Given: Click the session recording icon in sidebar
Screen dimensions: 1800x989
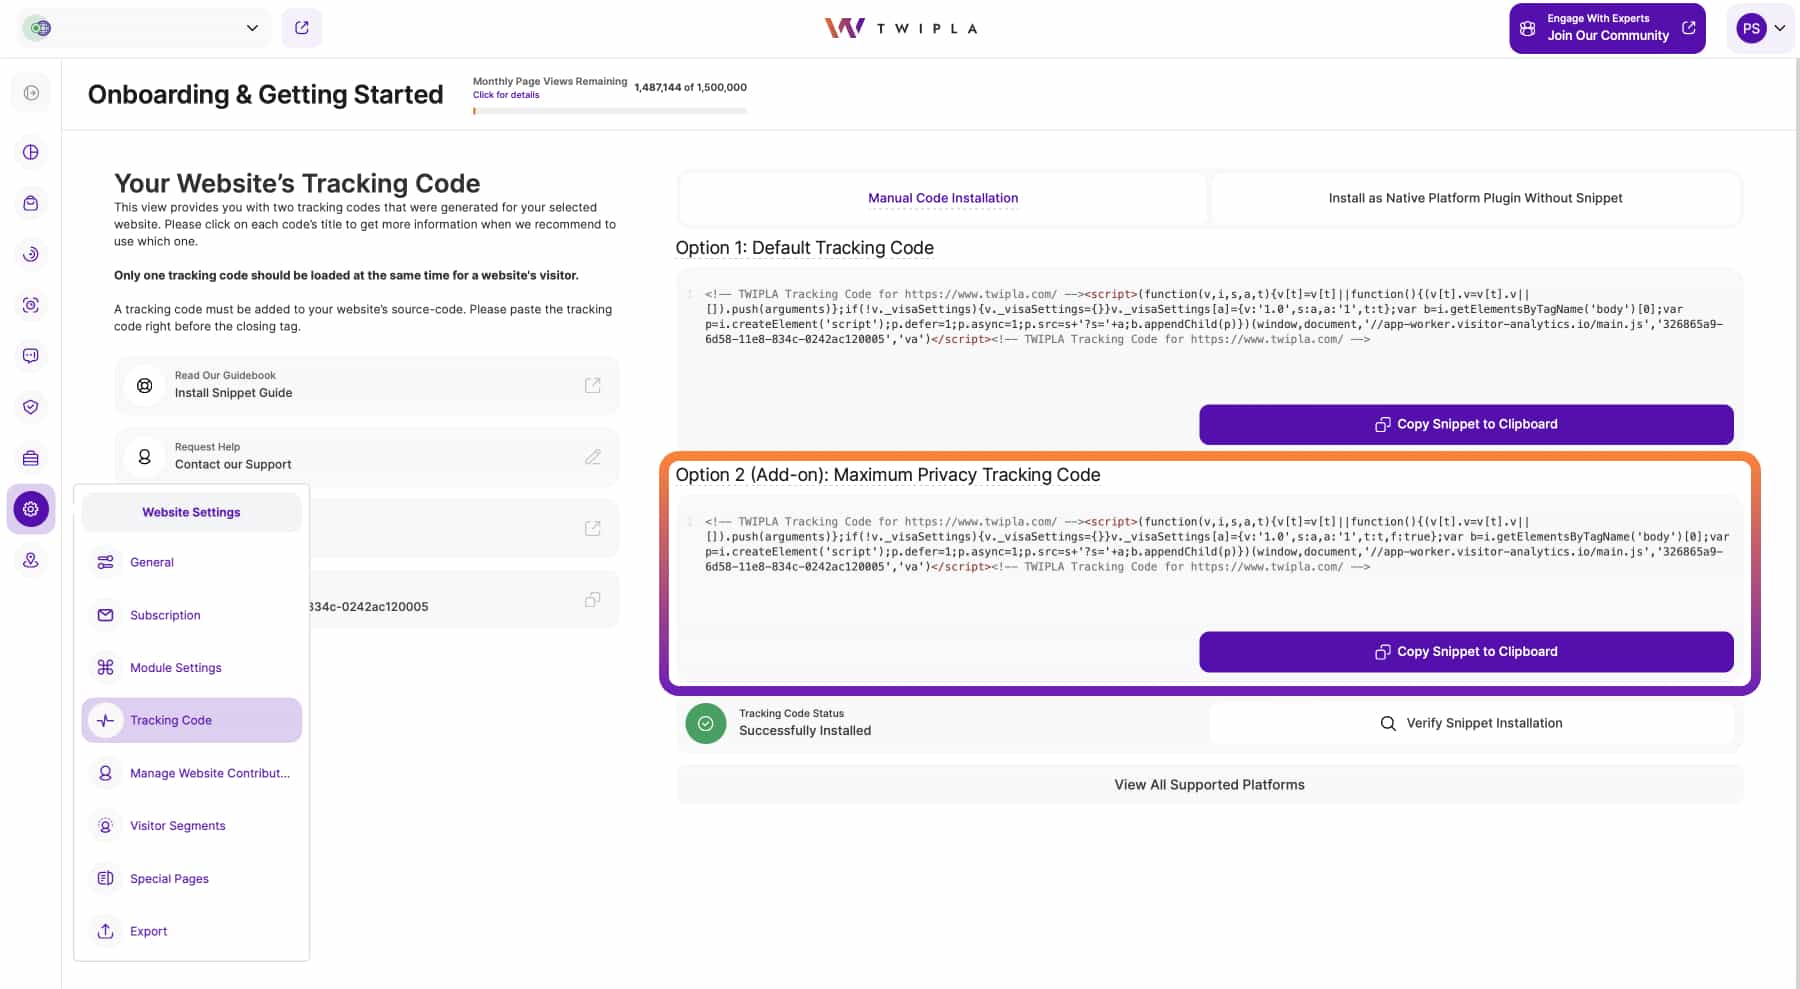Looking at the screenshot, I should (x=31, y=305).
